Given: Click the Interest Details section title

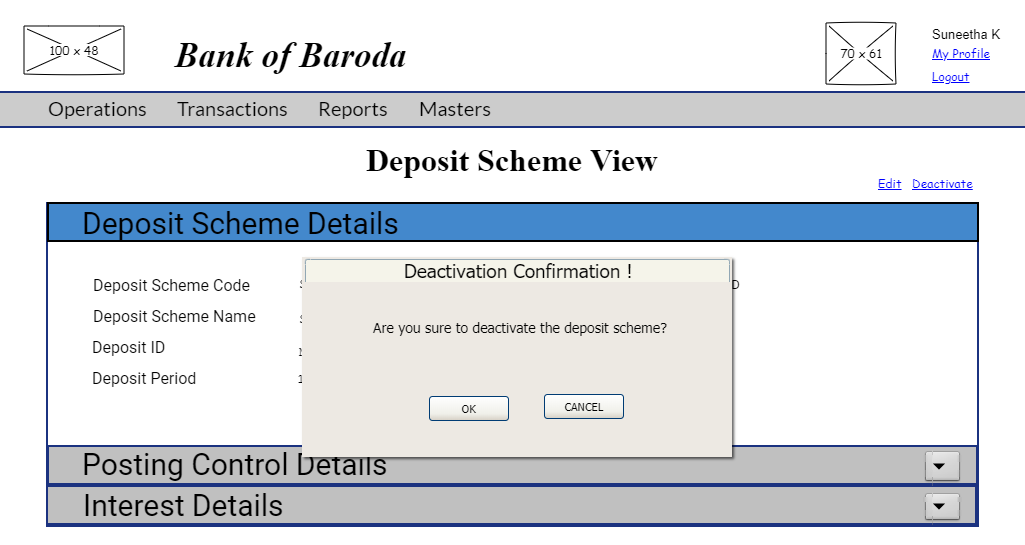Looking at the screenshot, I should tap(183, 506).
